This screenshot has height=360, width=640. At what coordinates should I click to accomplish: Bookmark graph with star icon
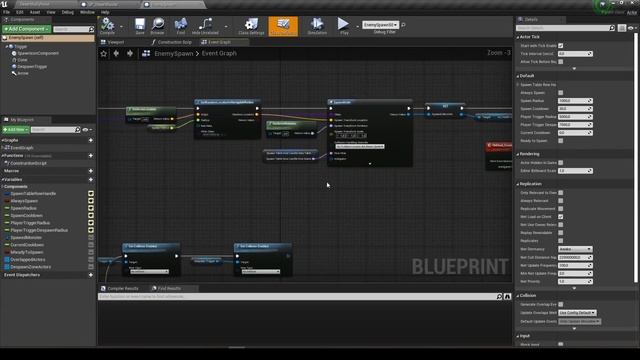point(104,53)
